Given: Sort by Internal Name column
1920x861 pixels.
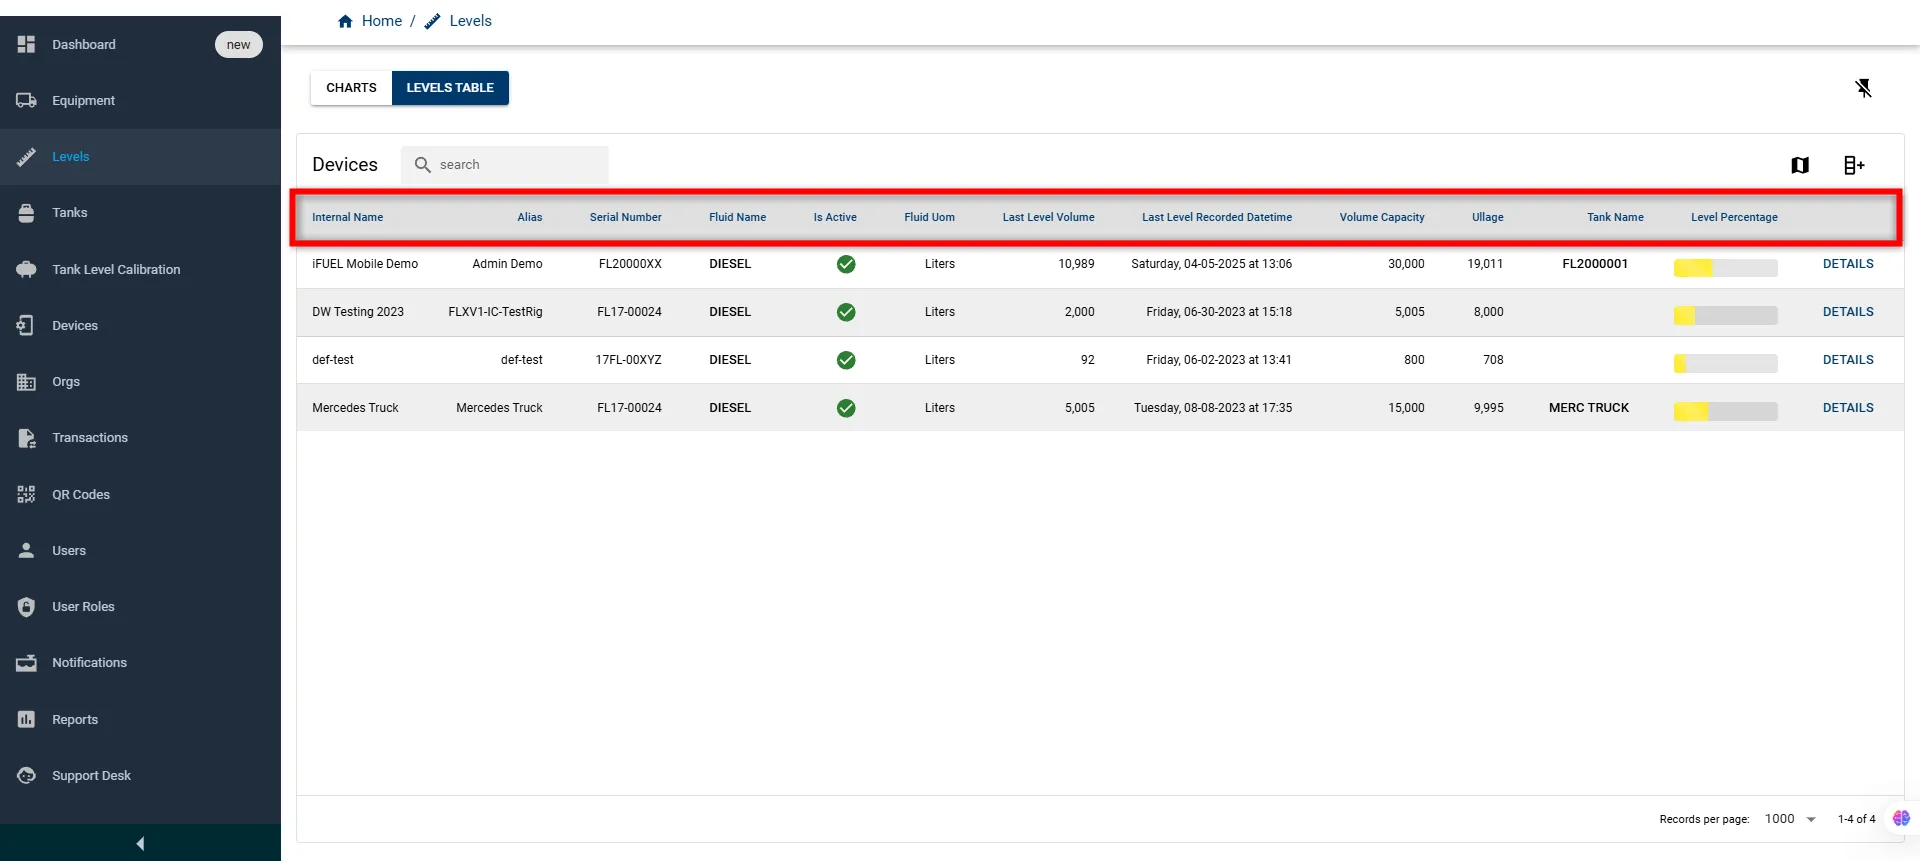Looking at the screenshot, I should coord(347,217).
